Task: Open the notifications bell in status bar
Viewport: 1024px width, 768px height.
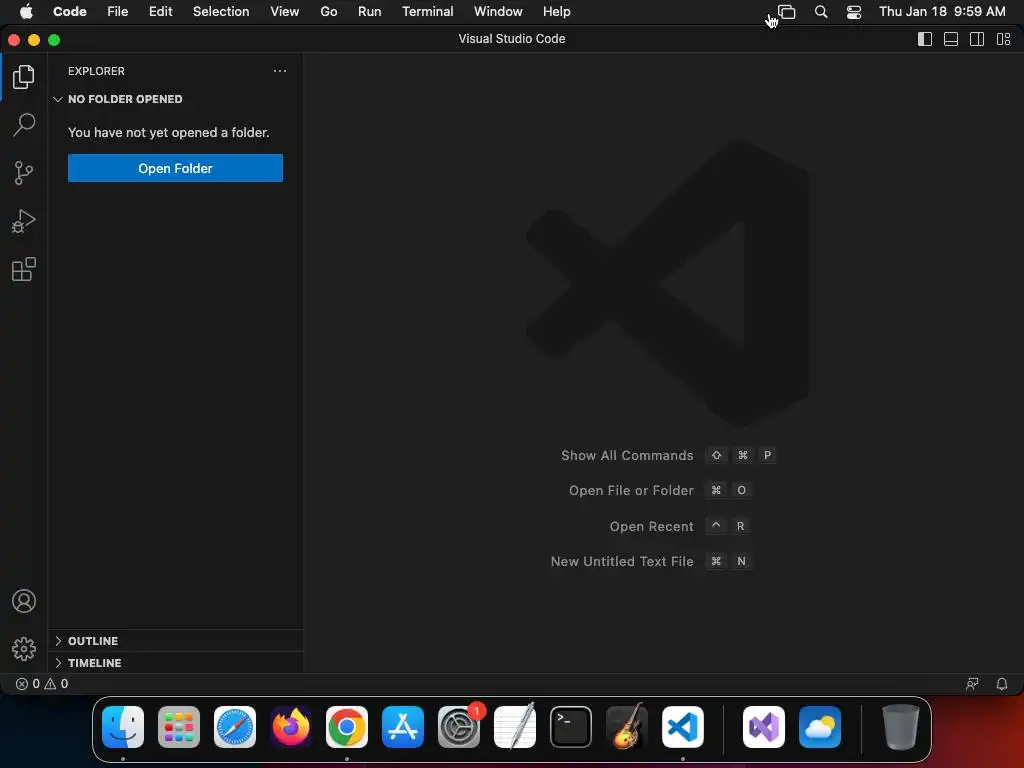Action: coord(1002,684)
